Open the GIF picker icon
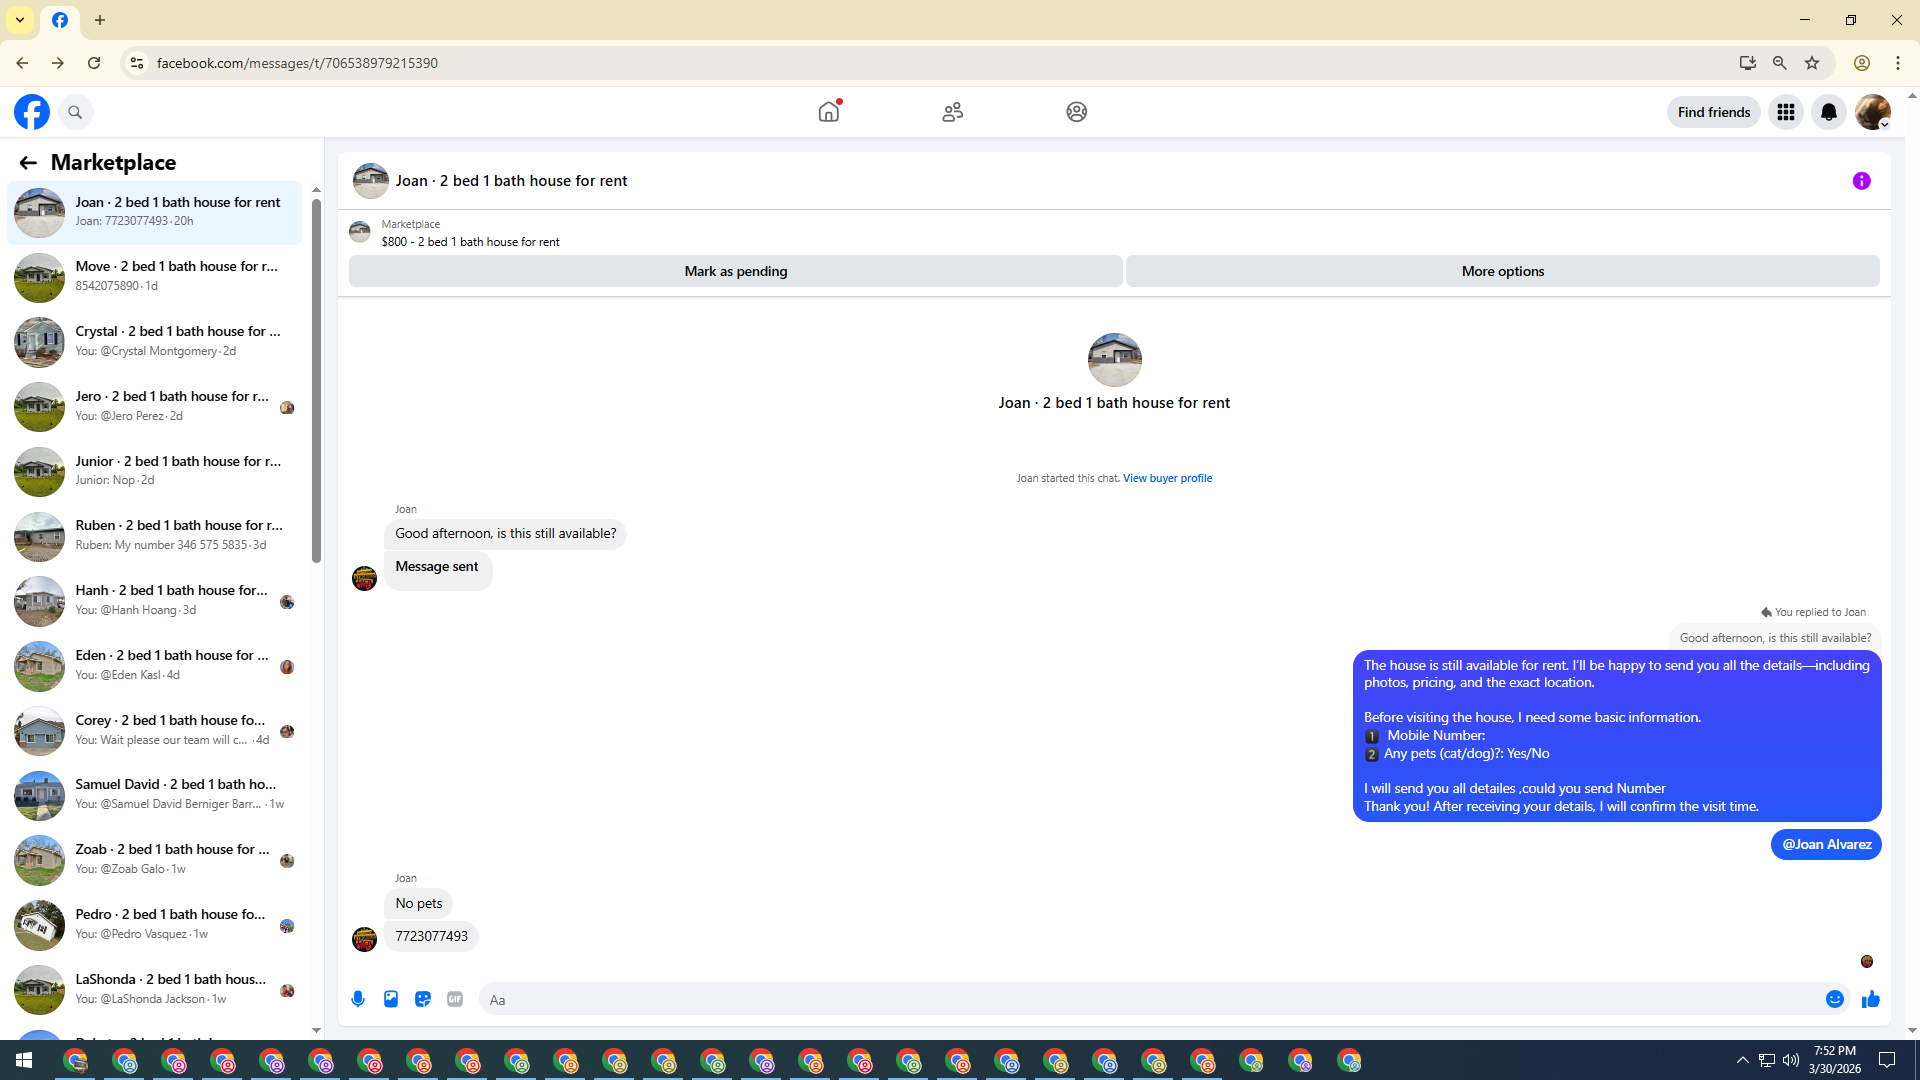 pos(455,999)
